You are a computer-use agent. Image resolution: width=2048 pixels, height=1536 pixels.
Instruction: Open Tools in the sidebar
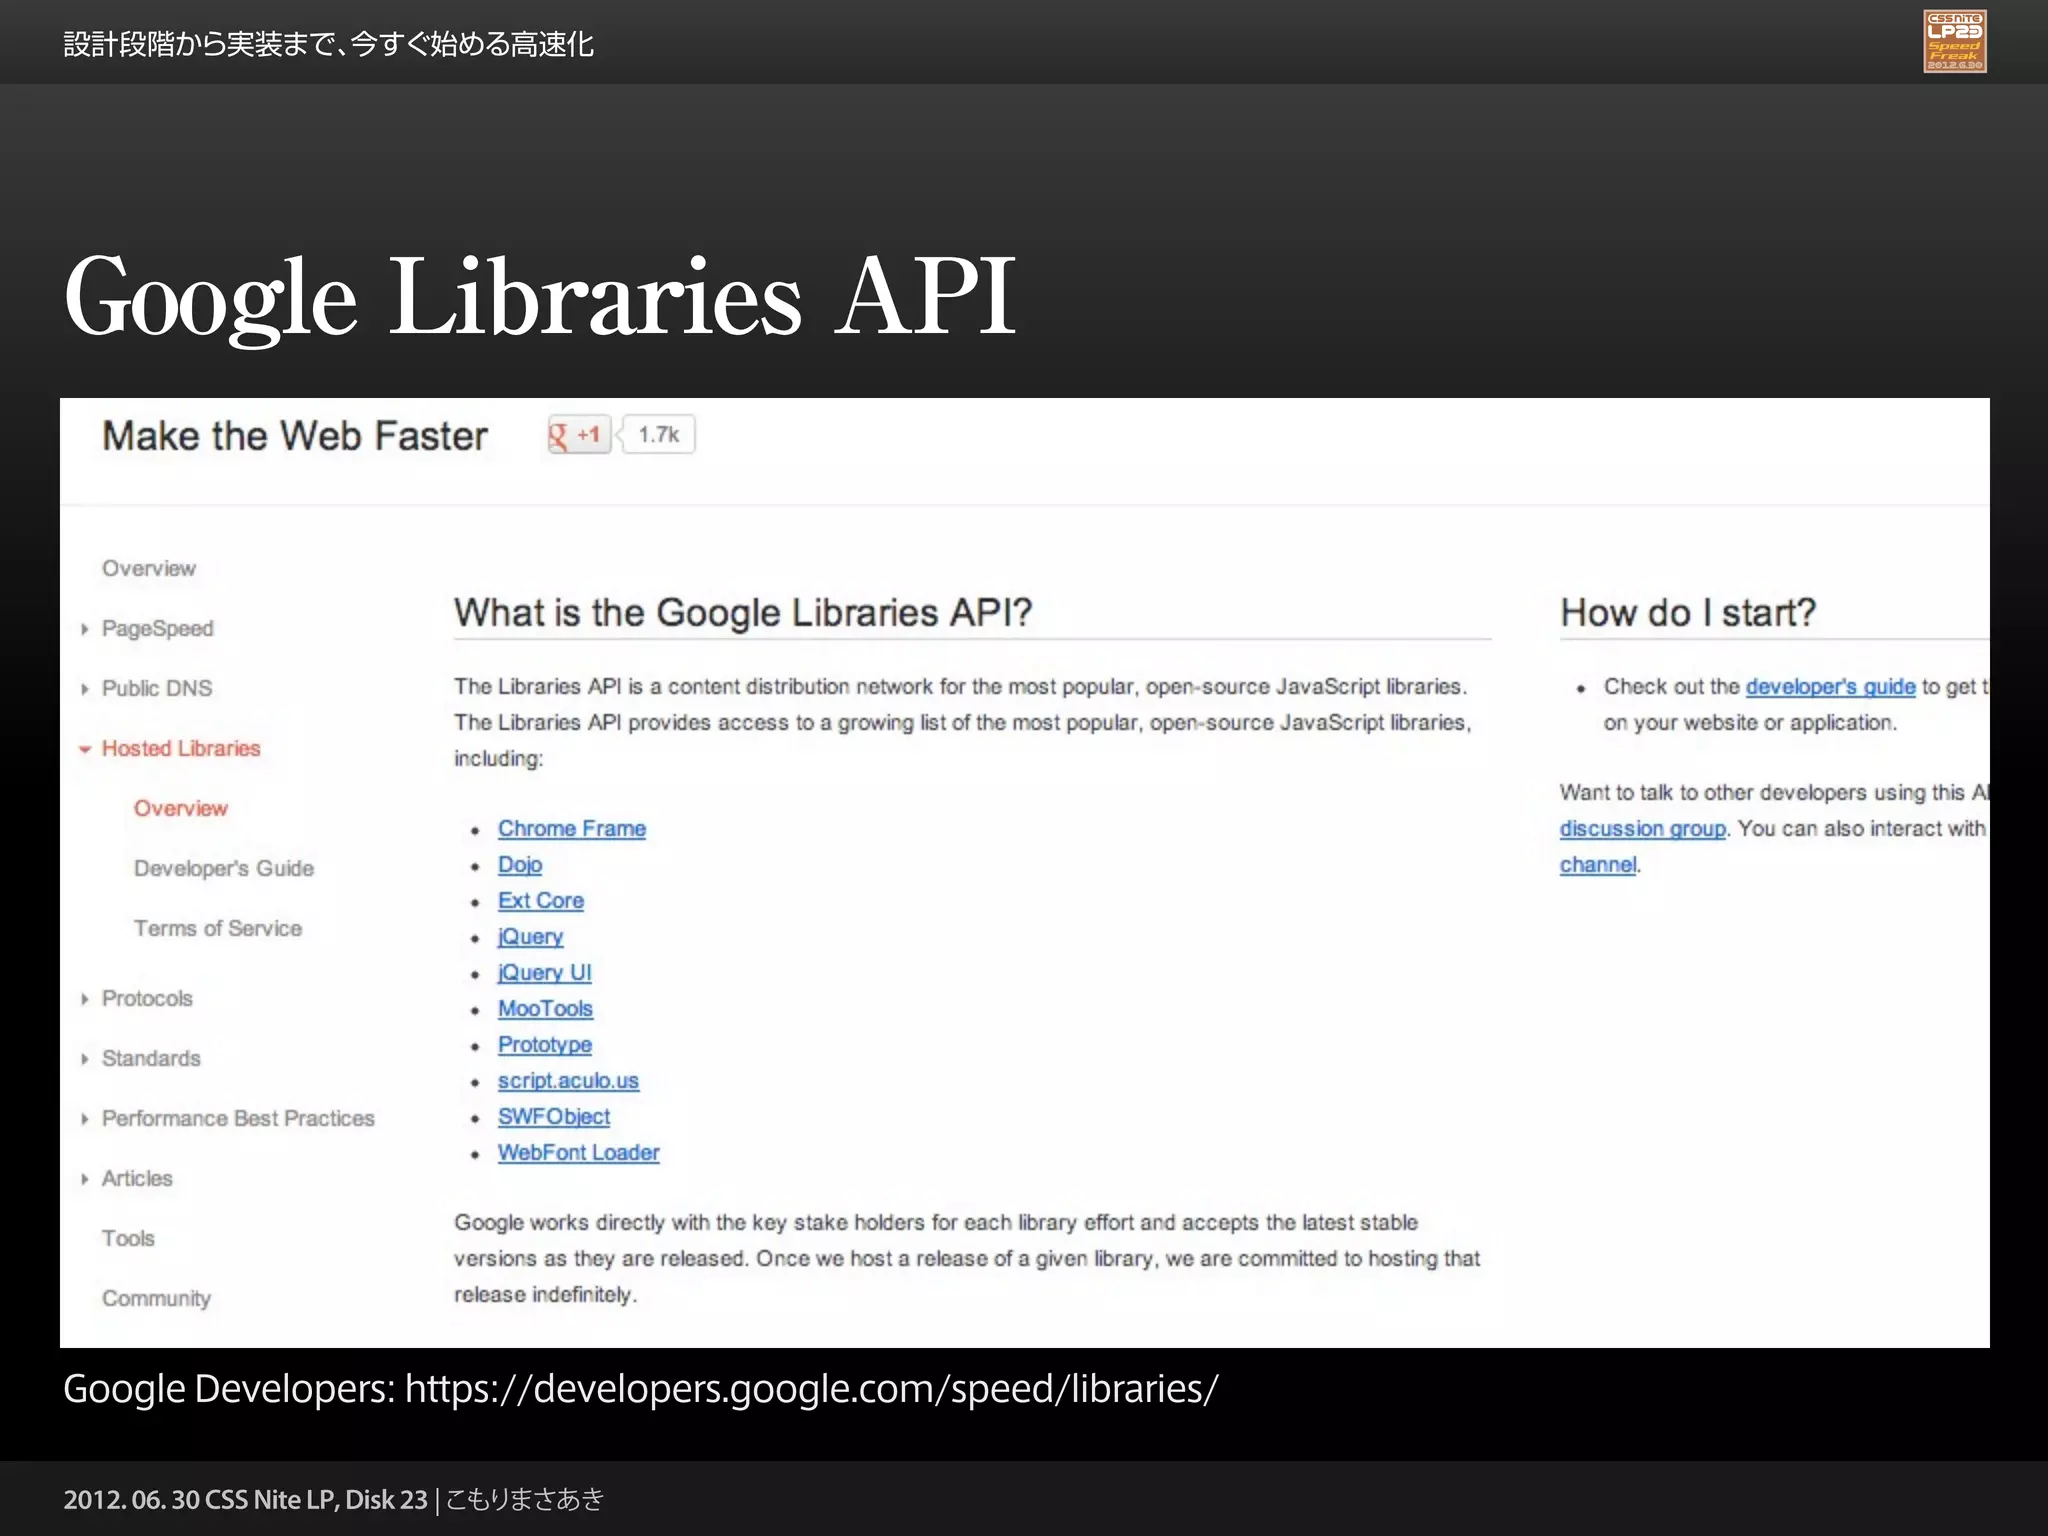(x=128, y=1238)
